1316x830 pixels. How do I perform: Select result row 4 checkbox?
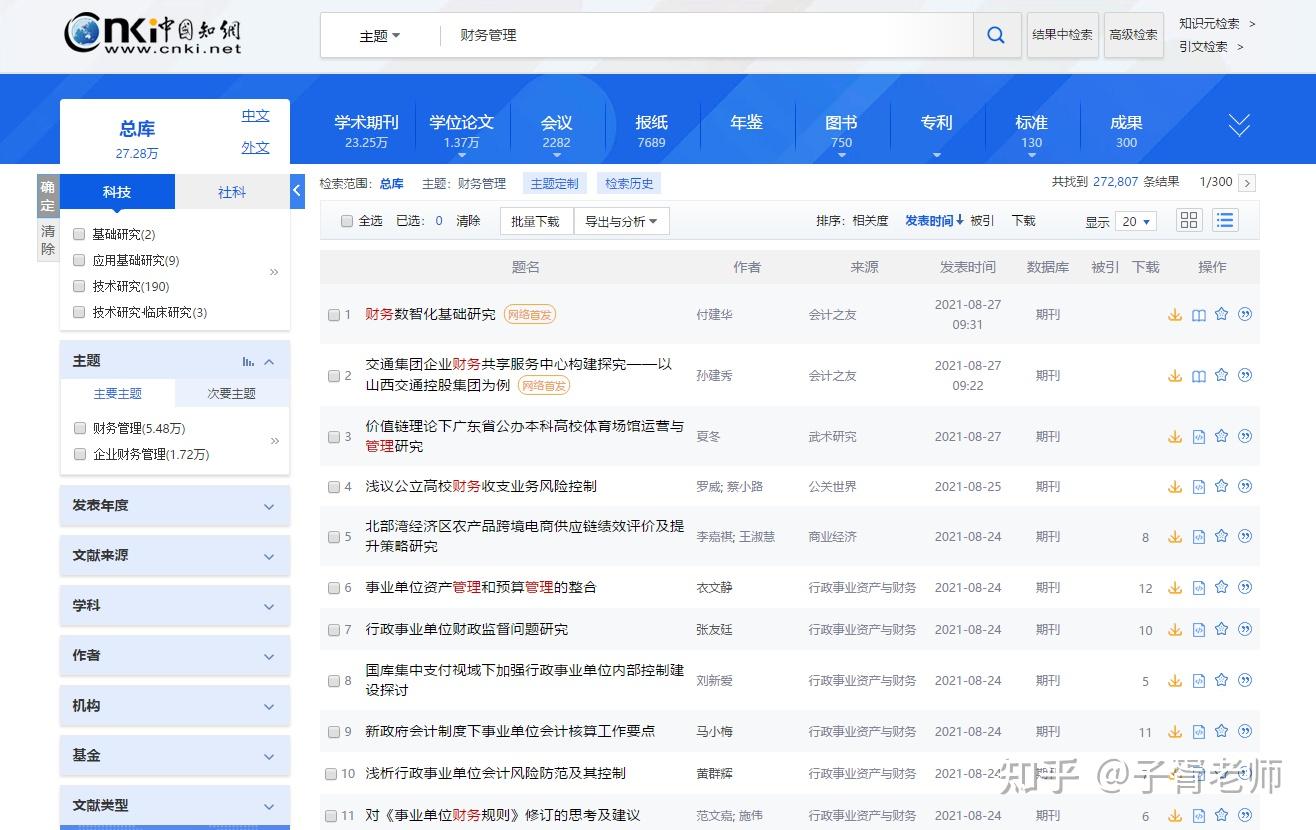(334, 487)
